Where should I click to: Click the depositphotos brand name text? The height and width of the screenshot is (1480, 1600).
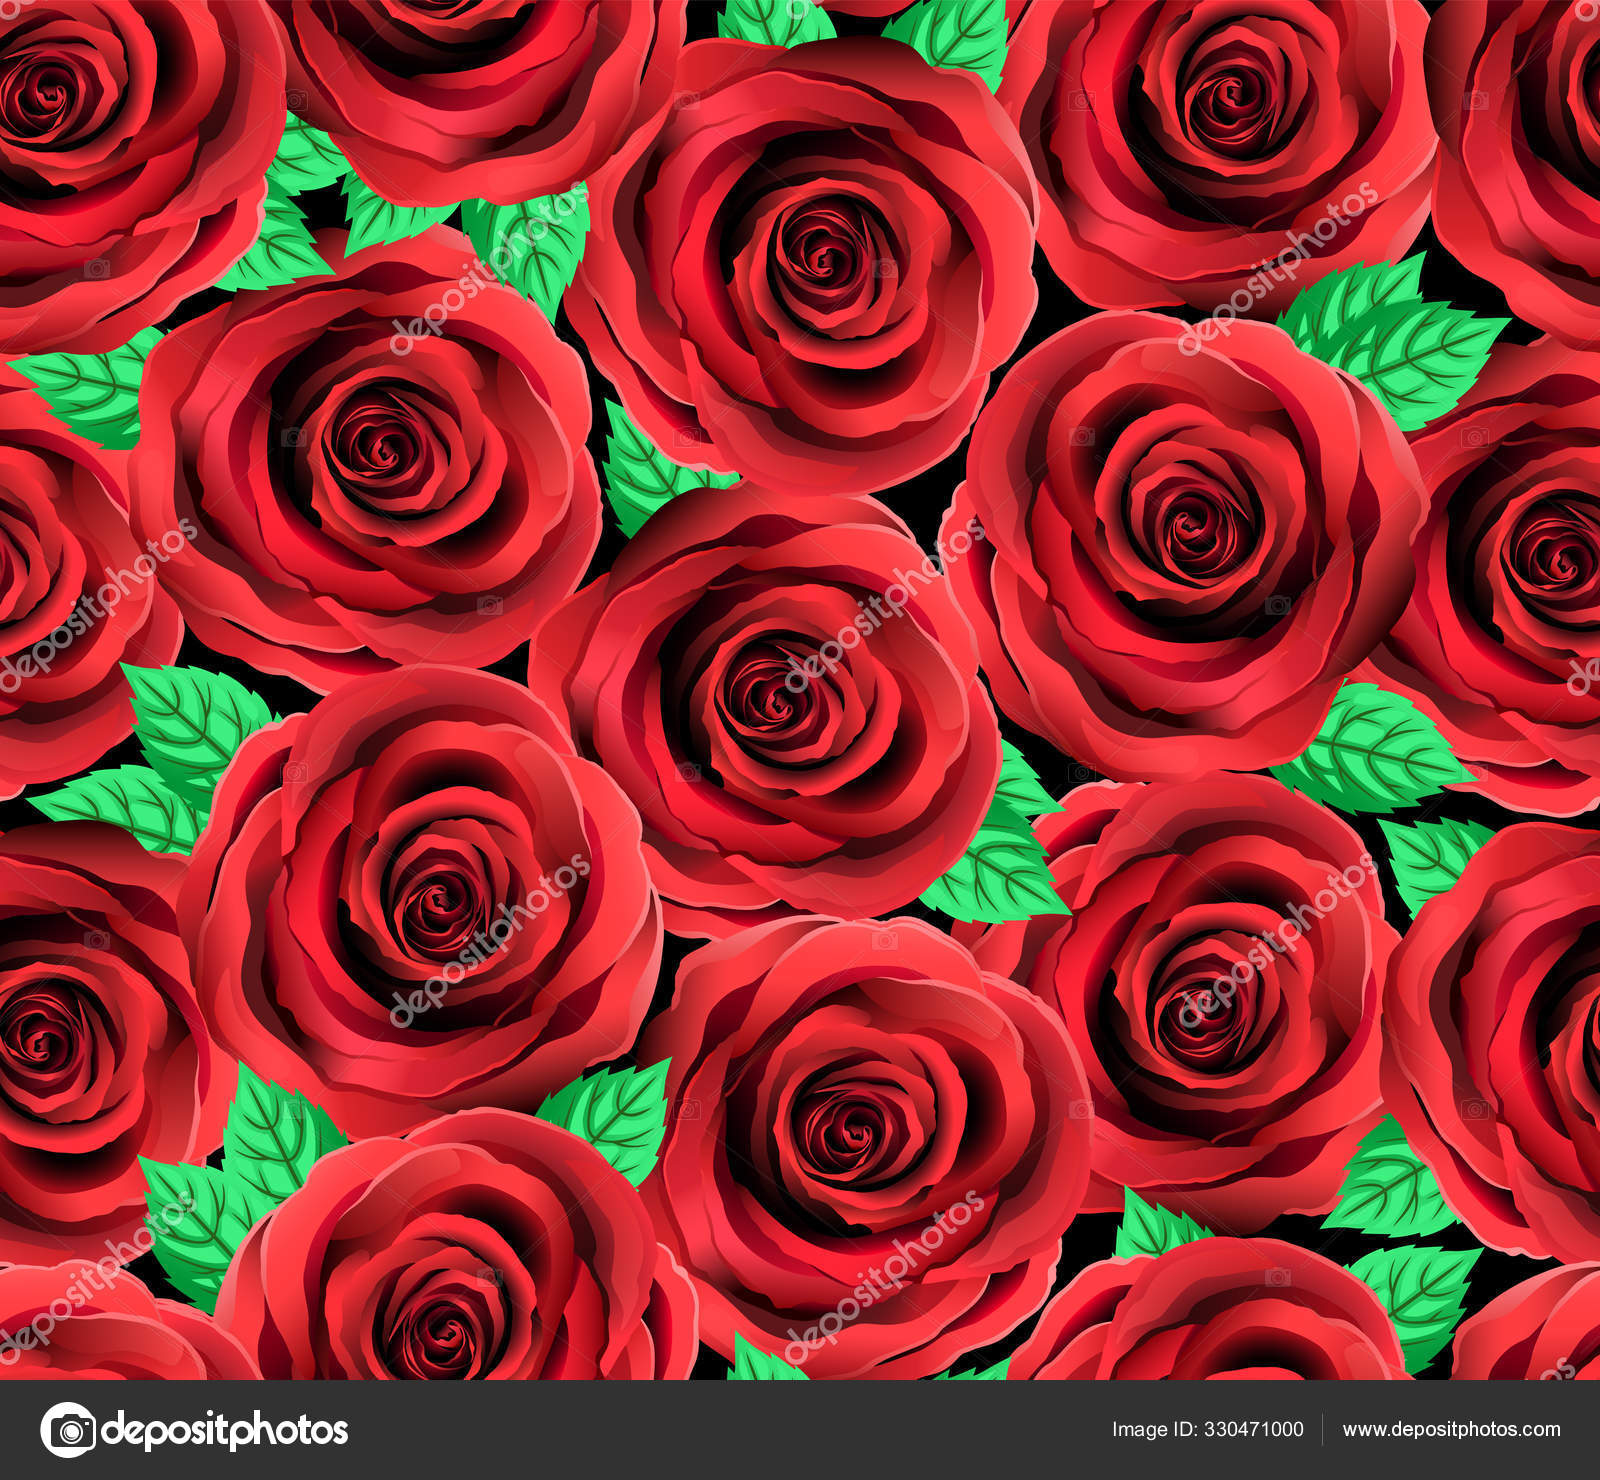[x=224, y=1431]
